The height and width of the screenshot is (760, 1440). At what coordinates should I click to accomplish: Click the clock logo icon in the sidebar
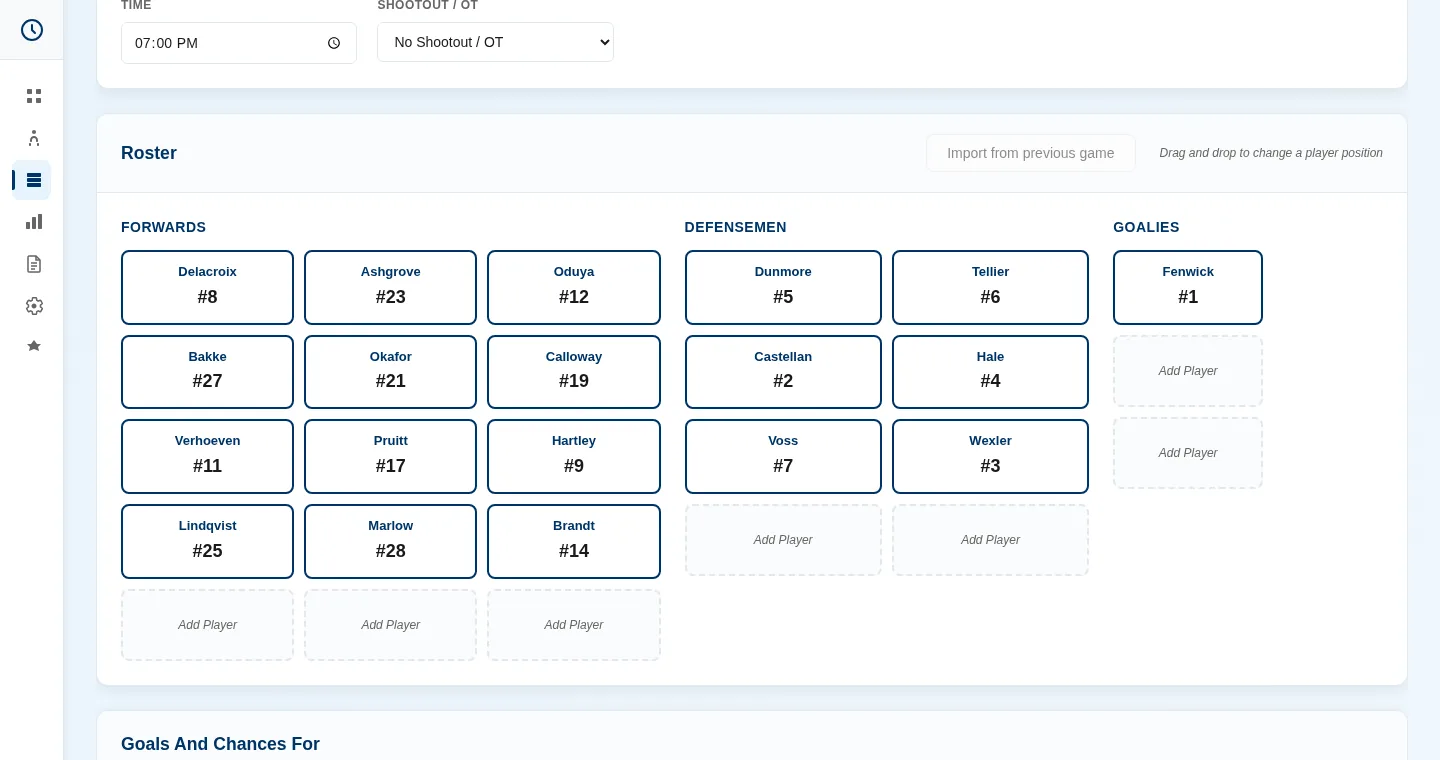click(x=32, y=30)
